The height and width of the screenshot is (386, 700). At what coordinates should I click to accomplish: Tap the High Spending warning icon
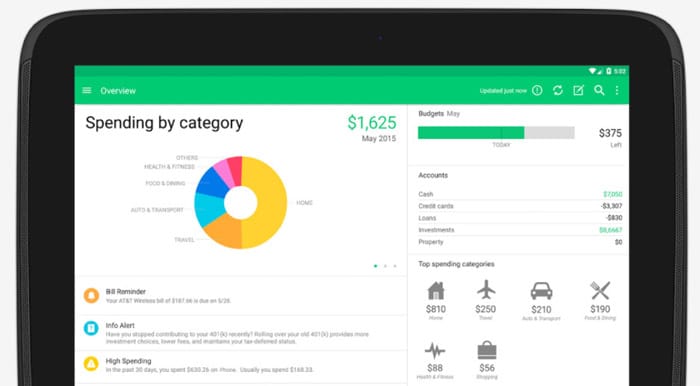coord(91,364)
